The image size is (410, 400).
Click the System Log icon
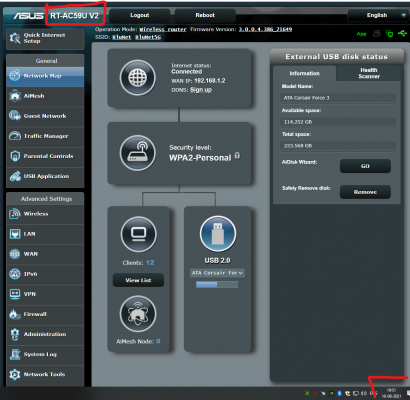tap(15, 354)
